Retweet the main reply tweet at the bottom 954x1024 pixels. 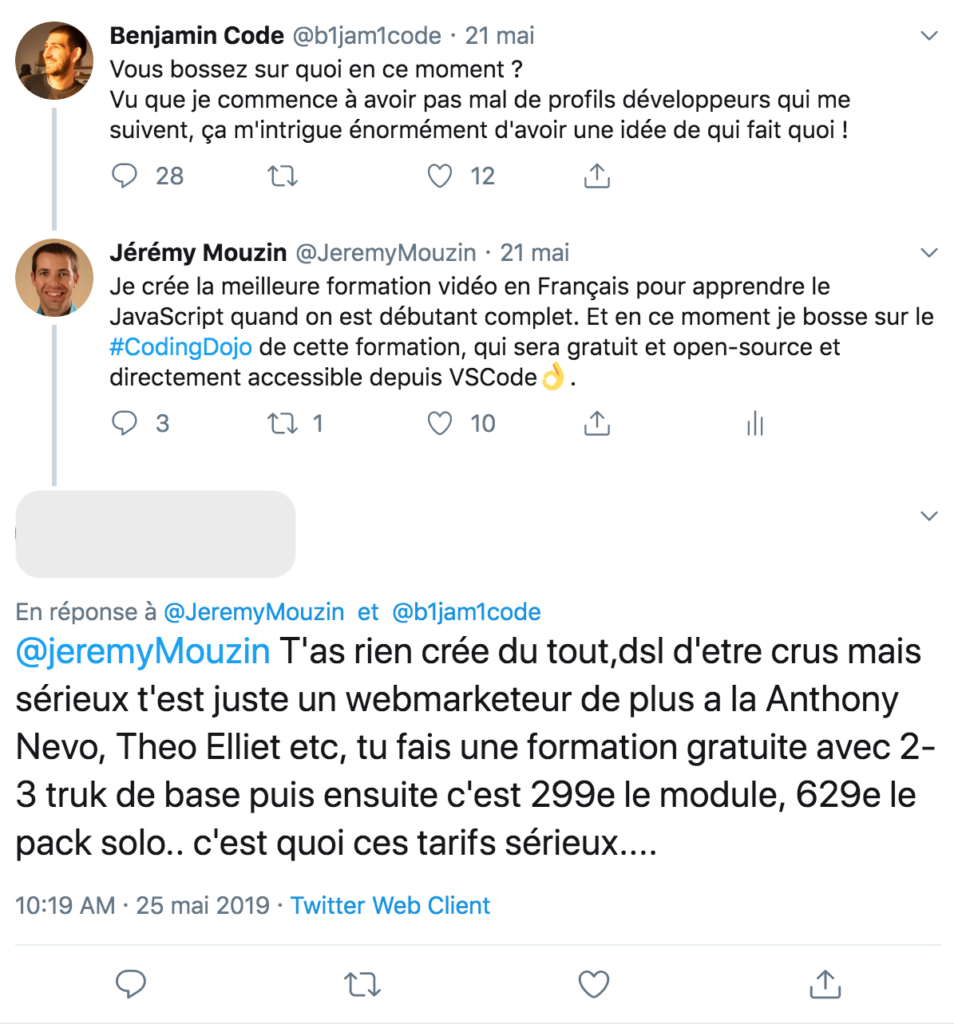[x=362, y=984]
